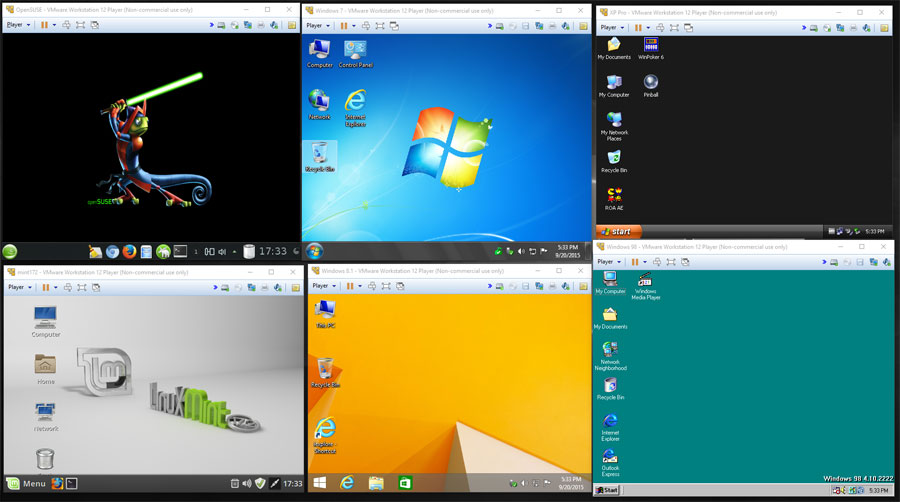The width and height of the screenshot is (900, 502).
Task: Launch Firefox from openSUSE panel
Action: point(129,251)
